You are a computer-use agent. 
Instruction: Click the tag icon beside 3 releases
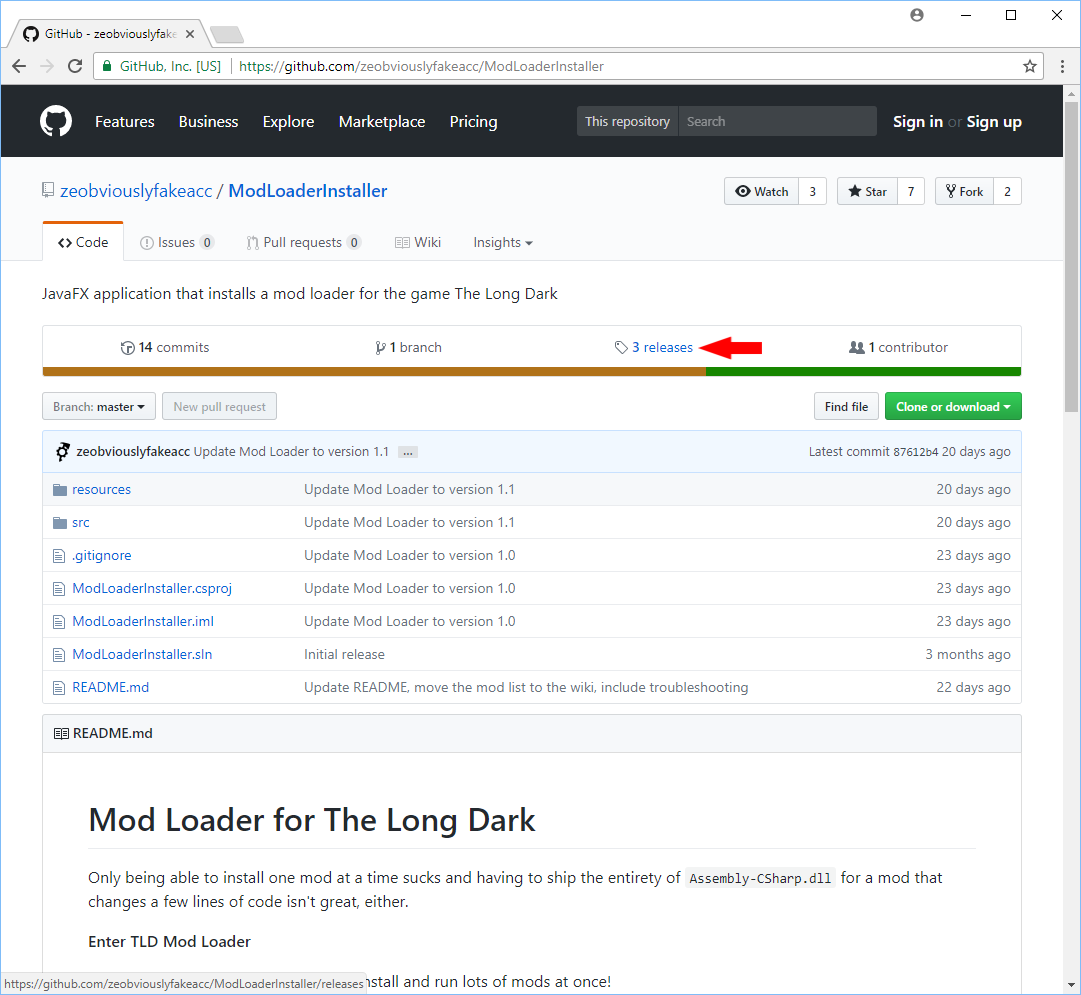pos(621,348)
